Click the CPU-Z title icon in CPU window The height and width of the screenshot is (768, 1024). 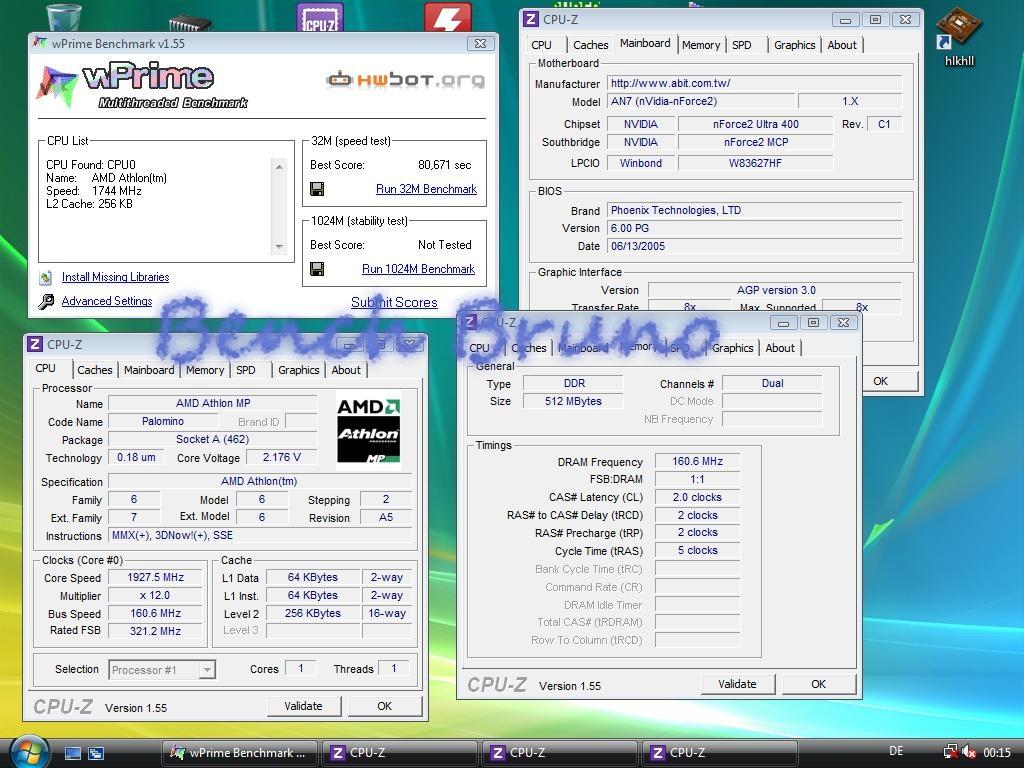(x=35, y=344)
